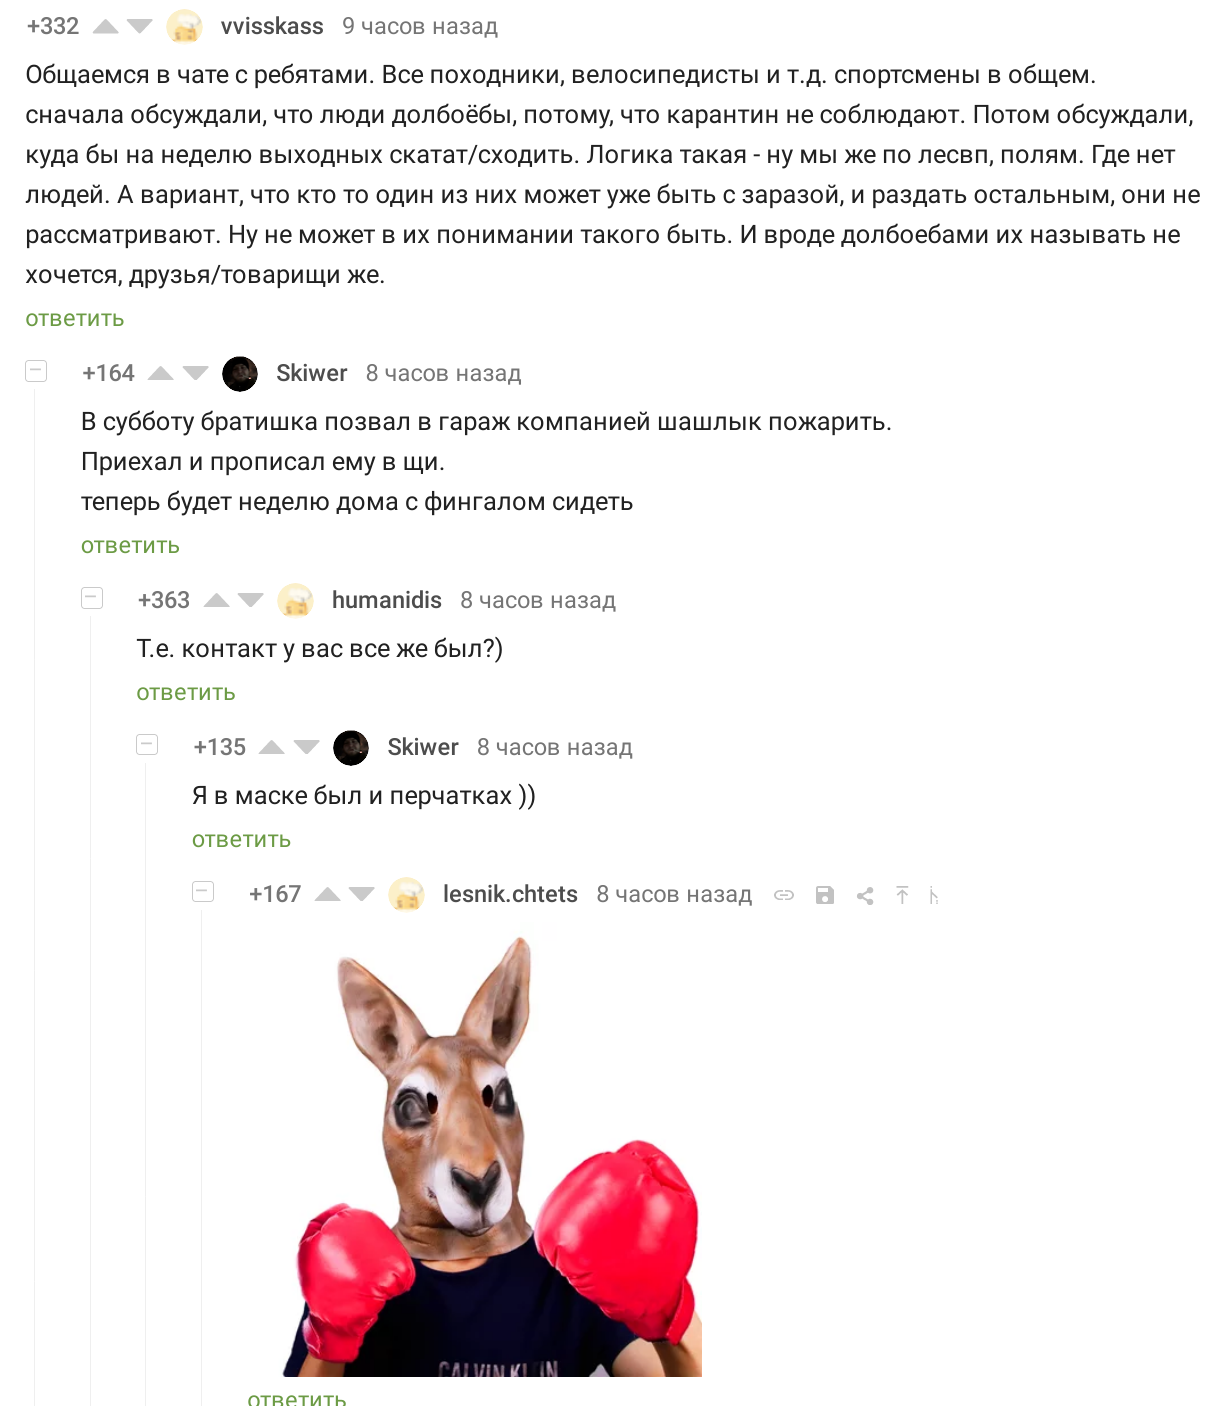Downvote vvisskass comment rated +332
The image size is (1224, 1406).
[x=140, y=27]
